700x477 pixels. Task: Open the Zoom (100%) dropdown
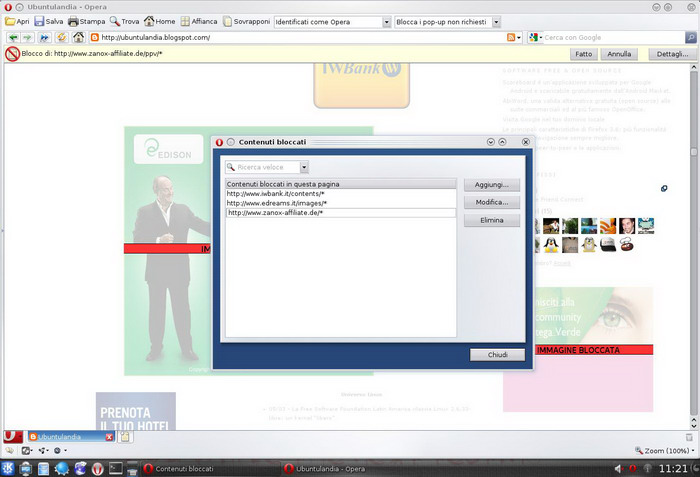(x=663, y=452)
